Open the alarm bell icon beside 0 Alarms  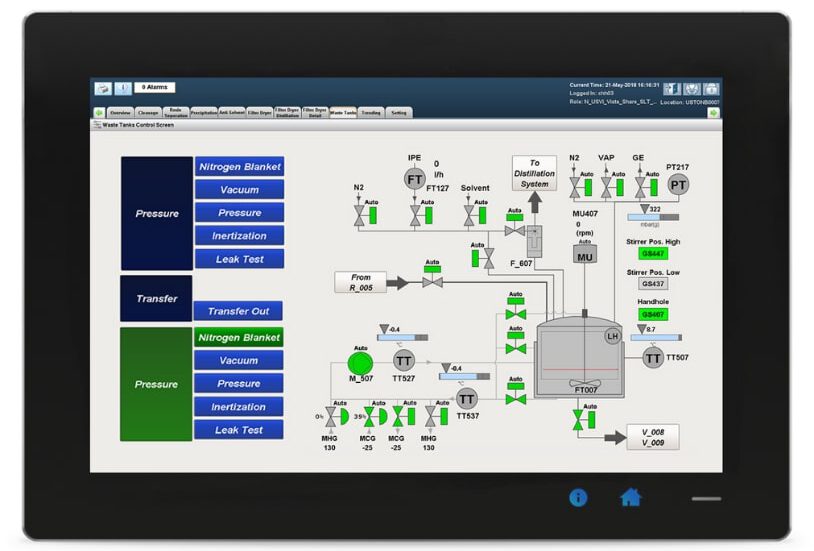[x=123, y=88]
